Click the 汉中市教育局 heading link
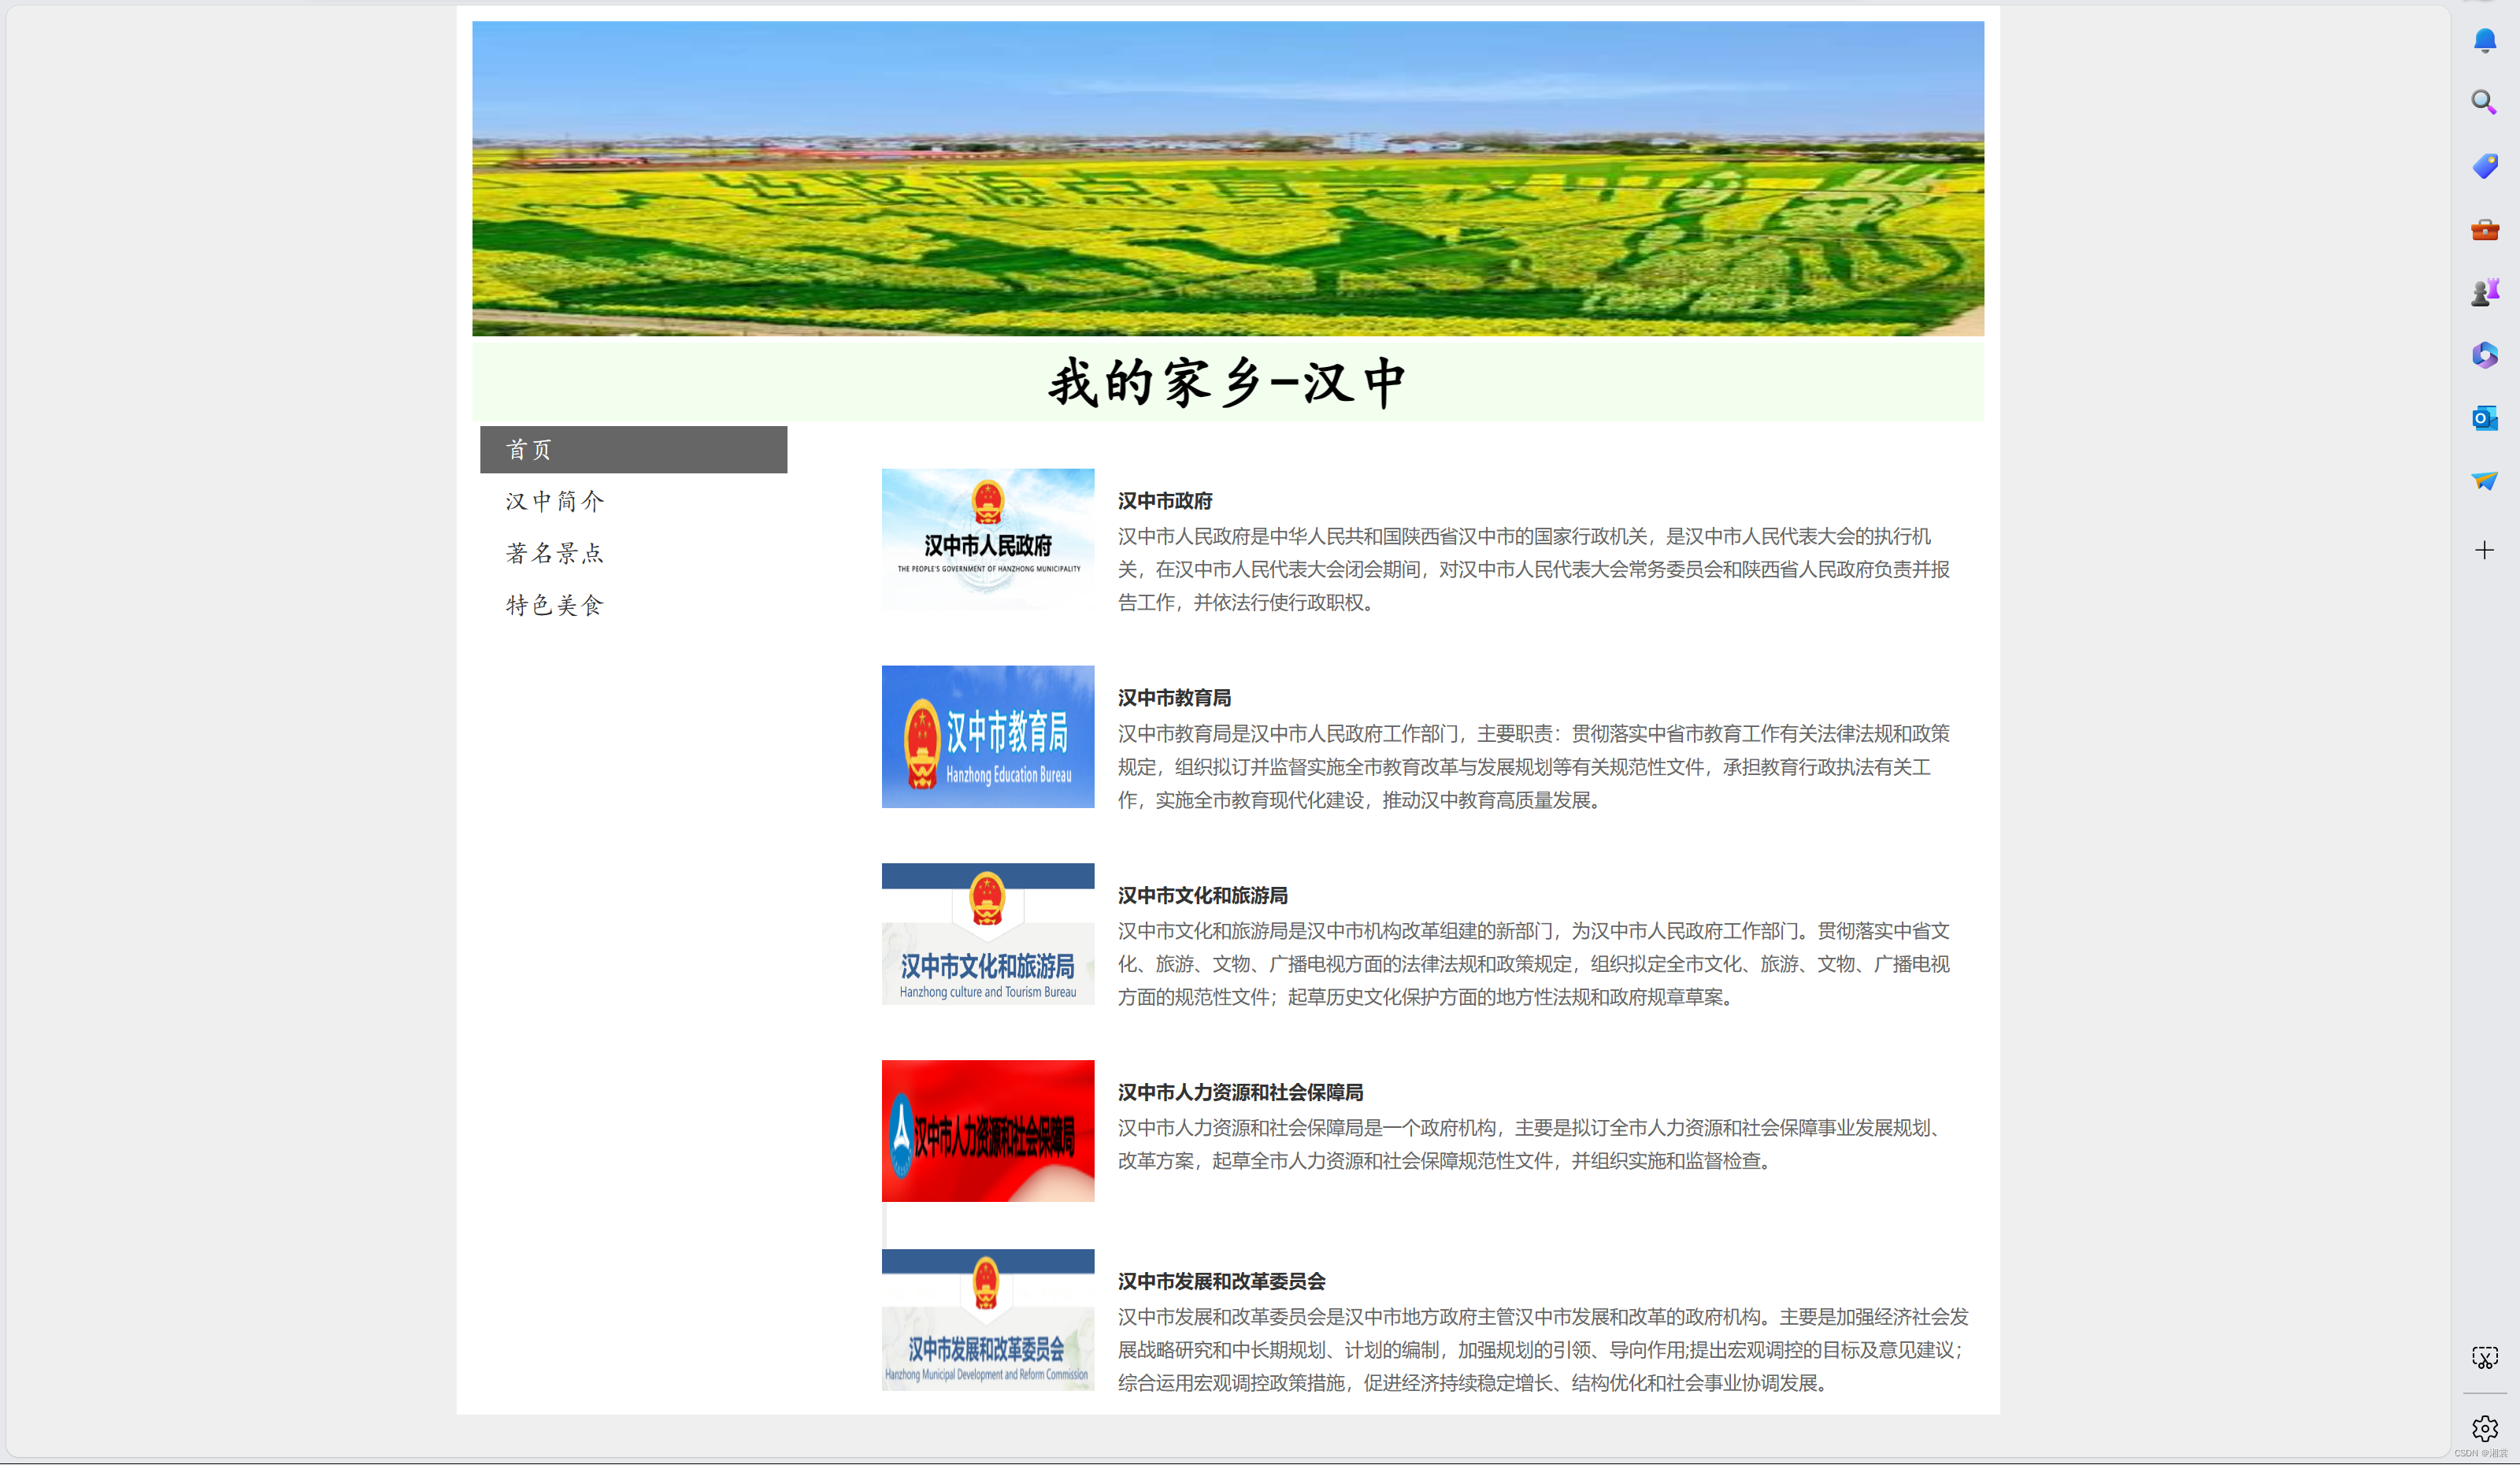This screenshot has width=2520, height=1465. tap(1174, 698)
